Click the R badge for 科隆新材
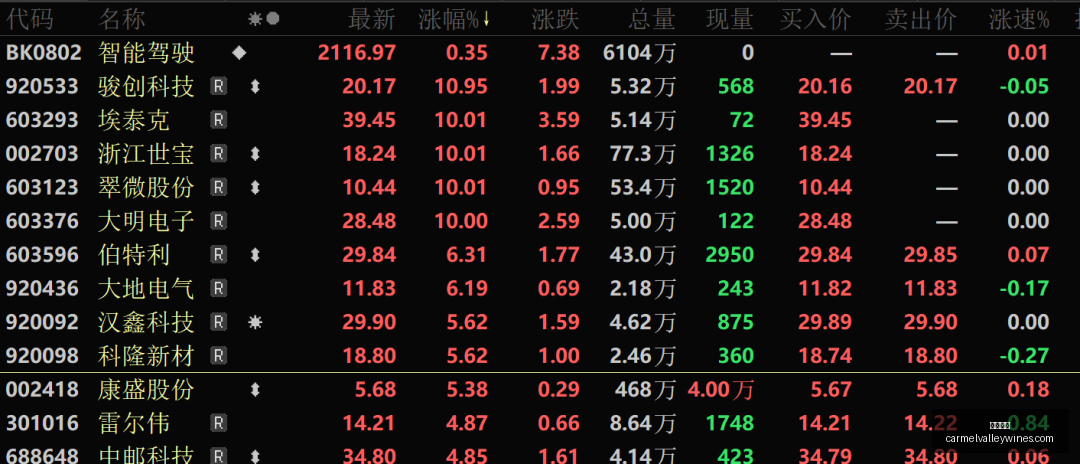 coord(218,355)
